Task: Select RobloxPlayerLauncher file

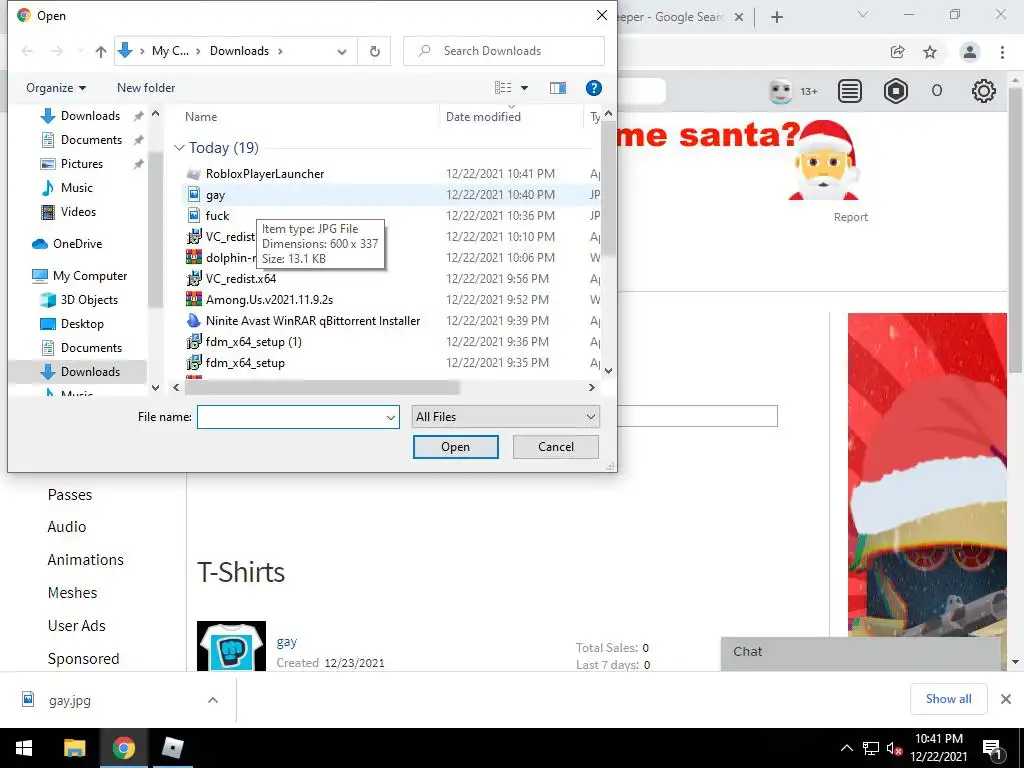Action: pyautogui.click(x=264, y=174)
